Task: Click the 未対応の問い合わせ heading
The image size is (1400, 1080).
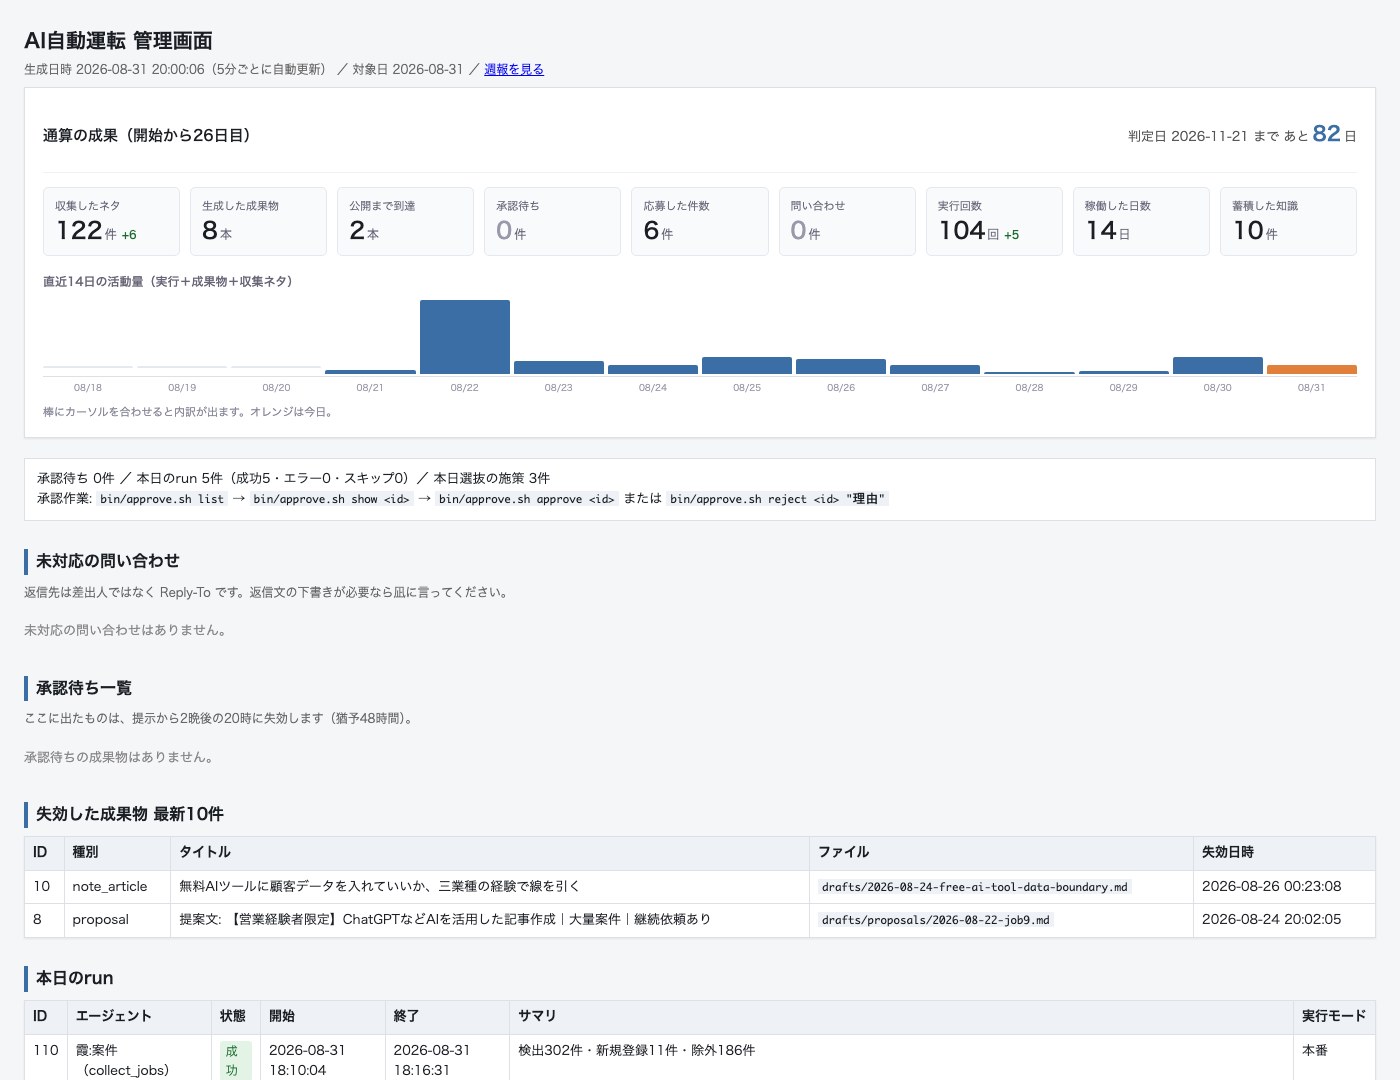Action: [x=108, y=561]
